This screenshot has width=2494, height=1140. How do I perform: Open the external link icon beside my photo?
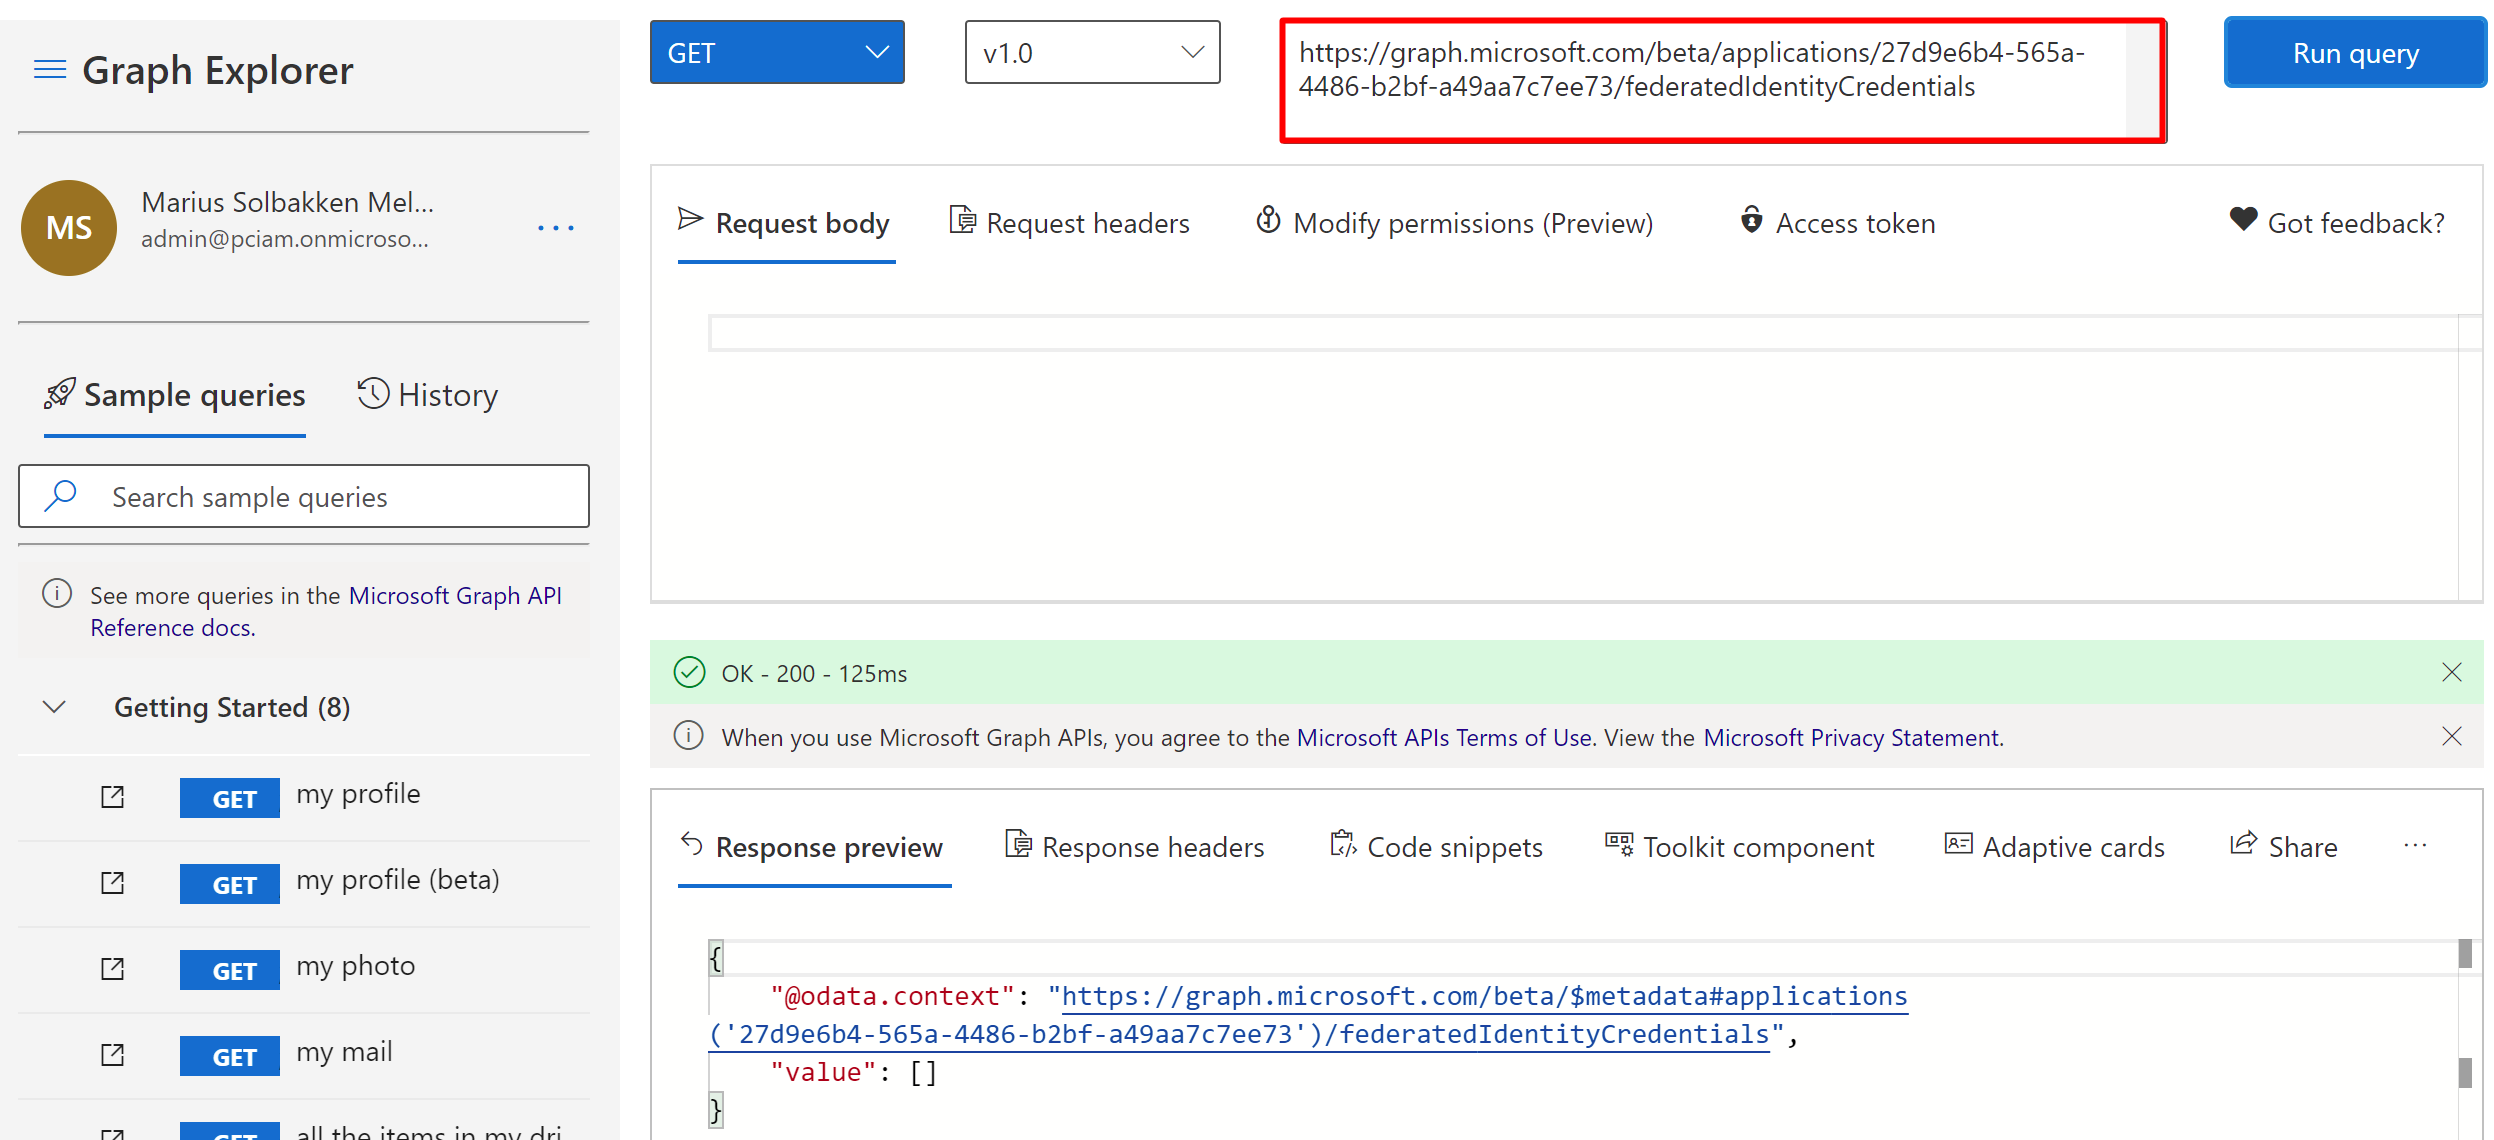click(x=113, y=969)
